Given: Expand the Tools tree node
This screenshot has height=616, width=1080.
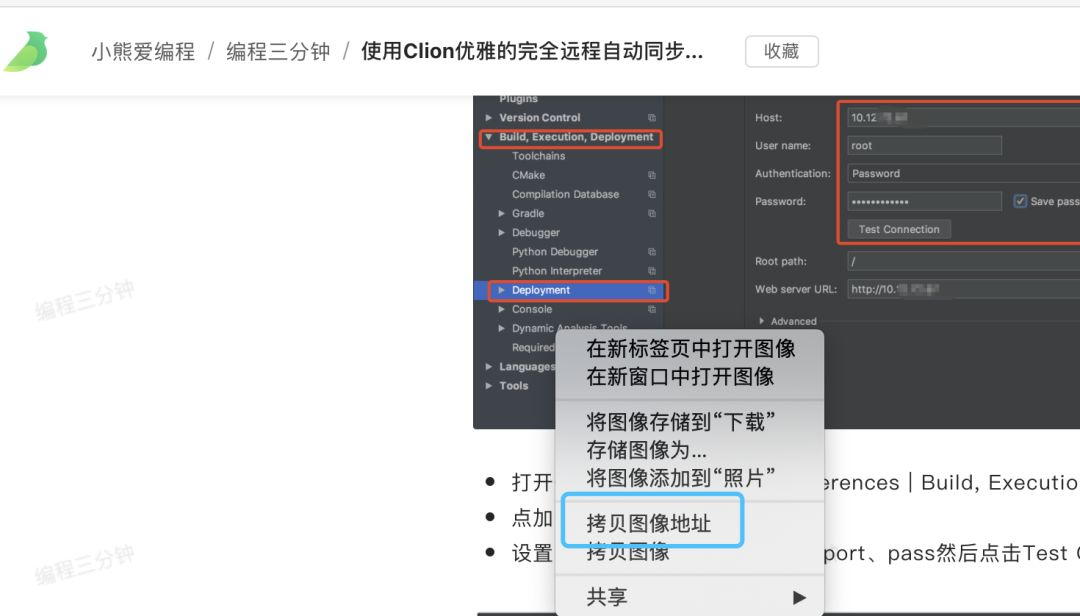Looking at the screenshot, I should pos(488,386).
